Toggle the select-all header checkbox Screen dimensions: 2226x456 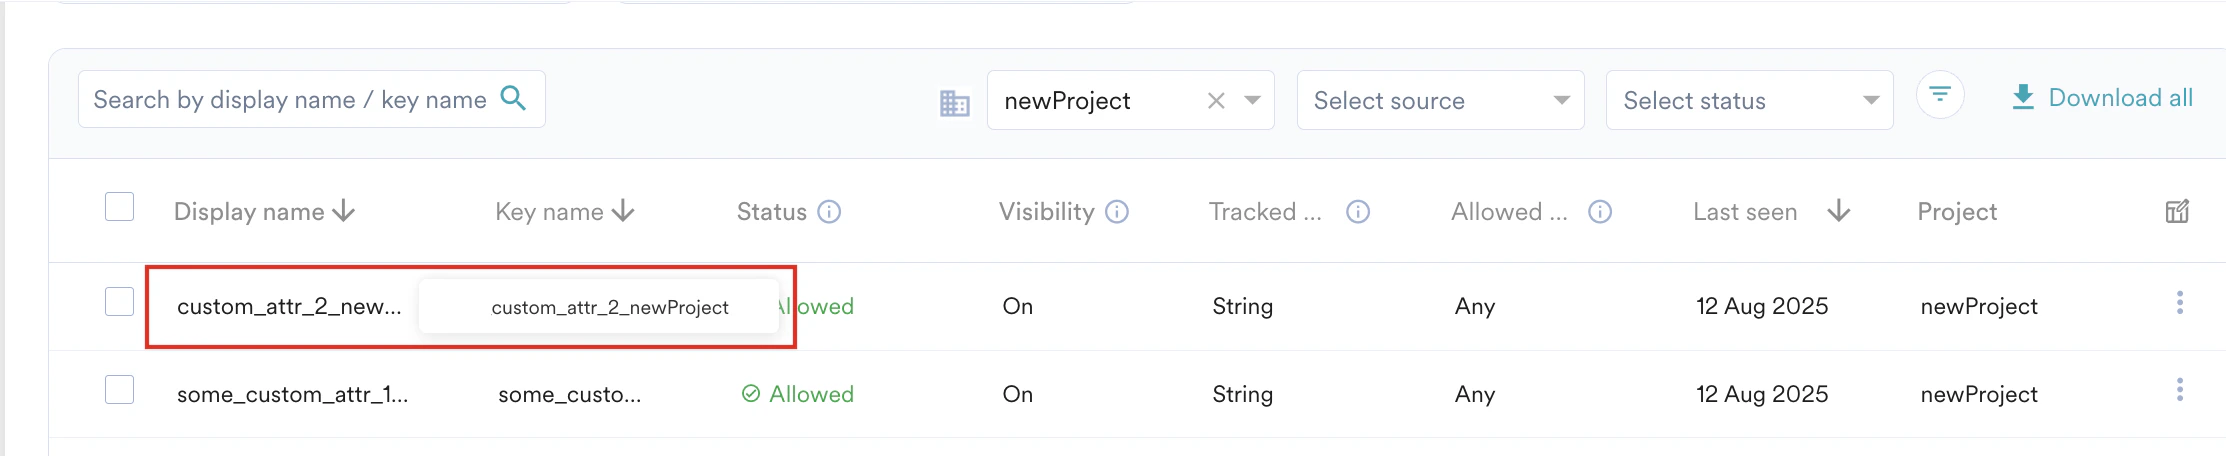120,207
